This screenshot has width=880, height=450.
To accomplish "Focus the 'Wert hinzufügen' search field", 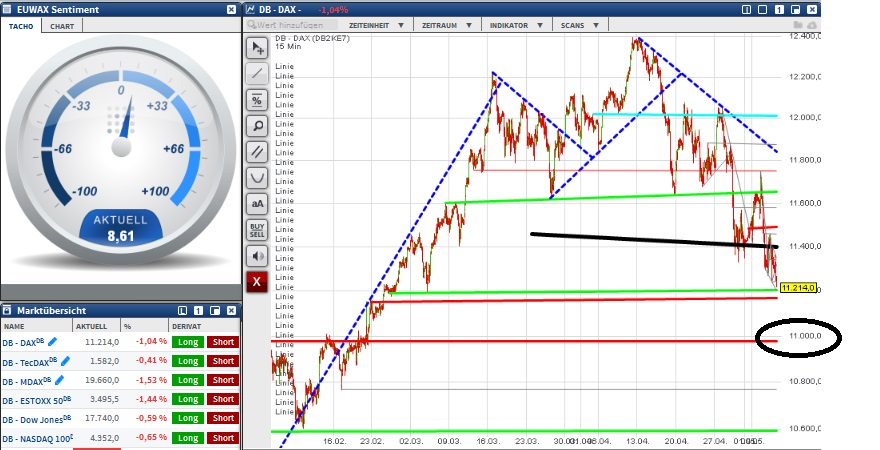I will tap(292, 25).
